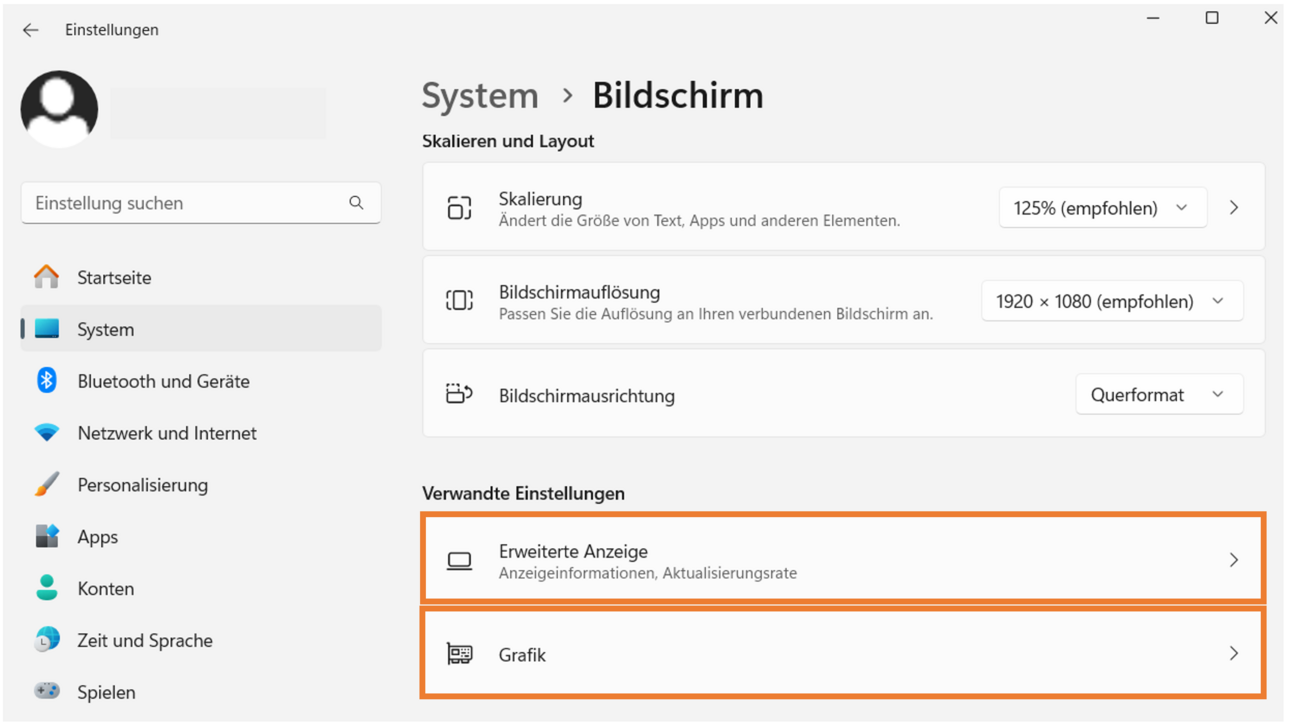Expand Skalierung details with right chevron
Viewport: 1290px width, 728px height.
tap(1234, 208)
